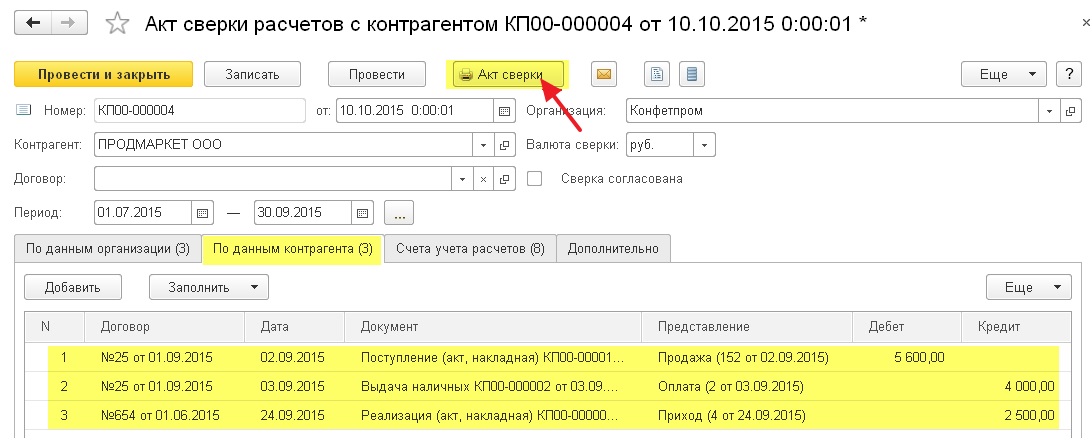
Task: Switch to Дополнительно tab
Action: (x=614, y=248)
